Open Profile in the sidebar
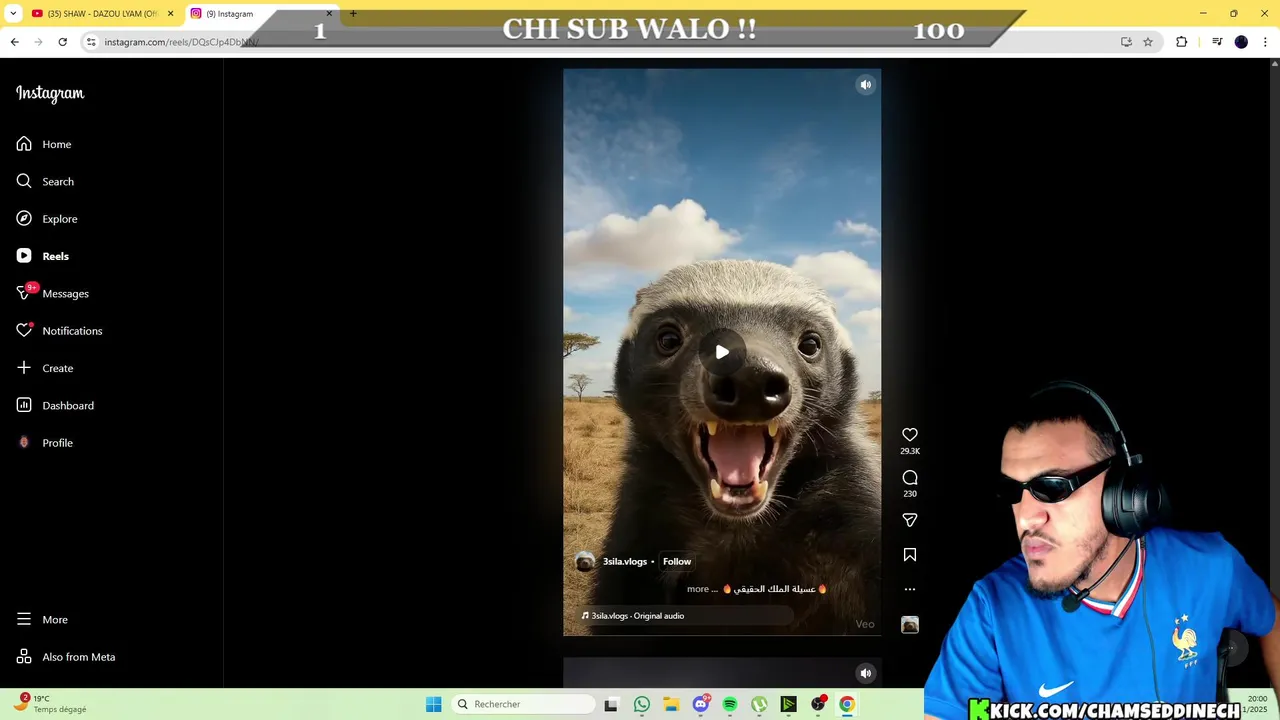1280x720 pixels. pyautogui.click(x=45, y=443)
